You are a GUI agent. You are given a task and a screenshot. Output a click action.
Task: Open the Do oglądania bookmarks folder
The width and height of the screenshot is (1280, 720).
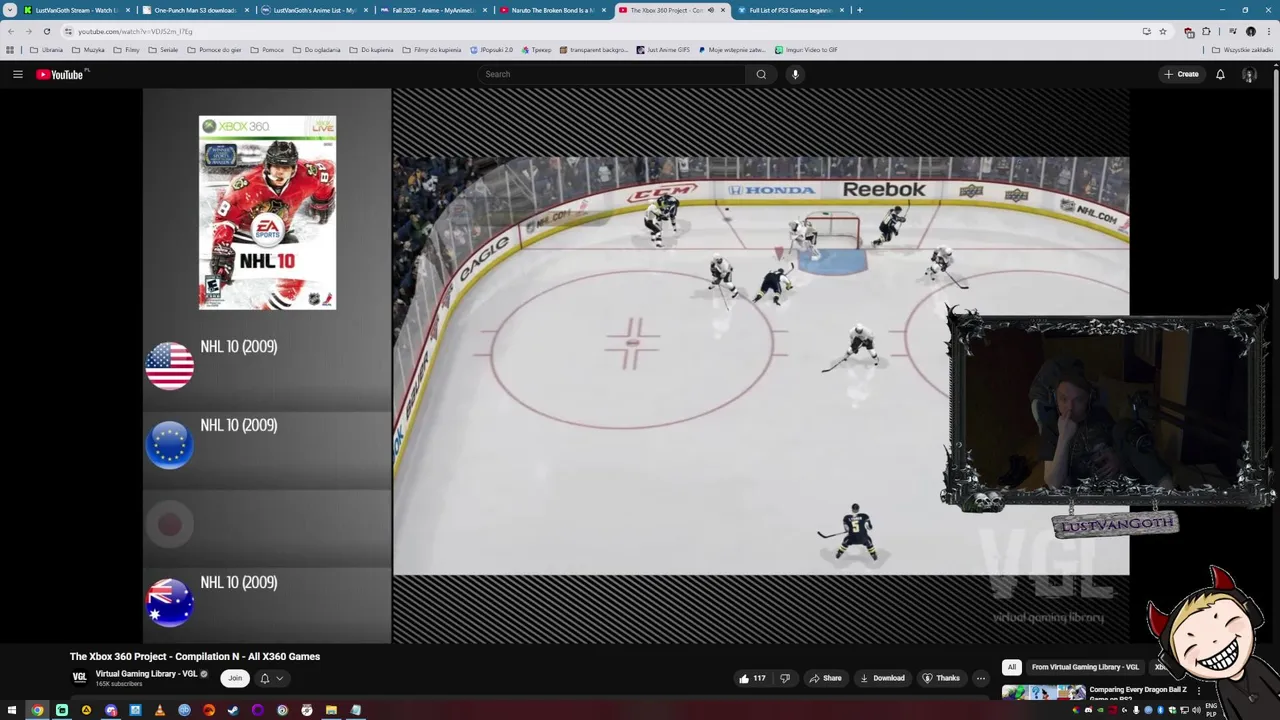tap(317, 49)
